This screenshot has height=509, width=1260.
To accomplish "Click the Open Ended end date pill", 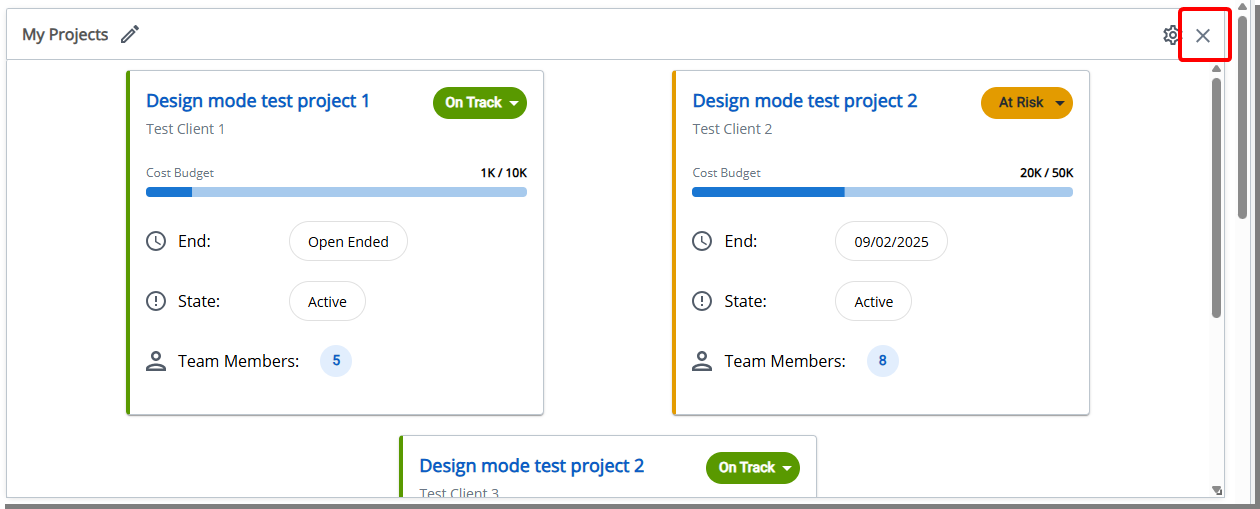I will (x=348, y=242).
